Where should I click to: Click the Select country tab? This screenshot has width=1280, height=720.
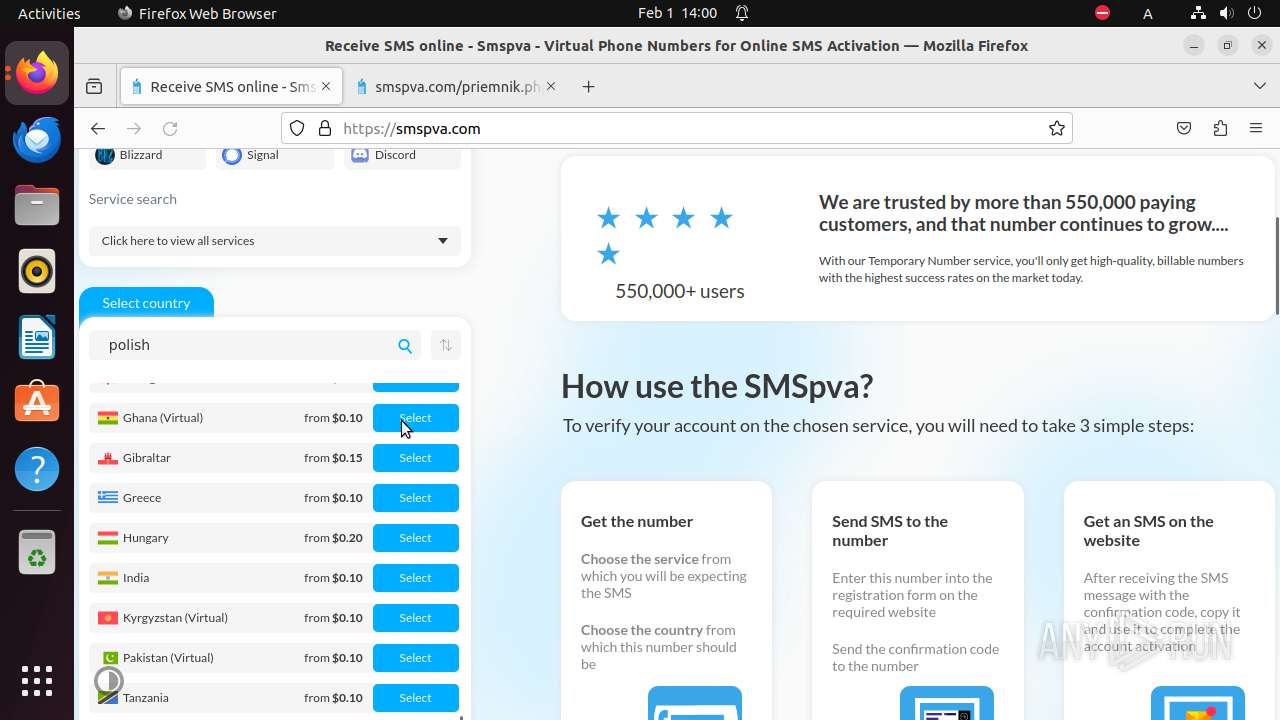coord(146,303)
